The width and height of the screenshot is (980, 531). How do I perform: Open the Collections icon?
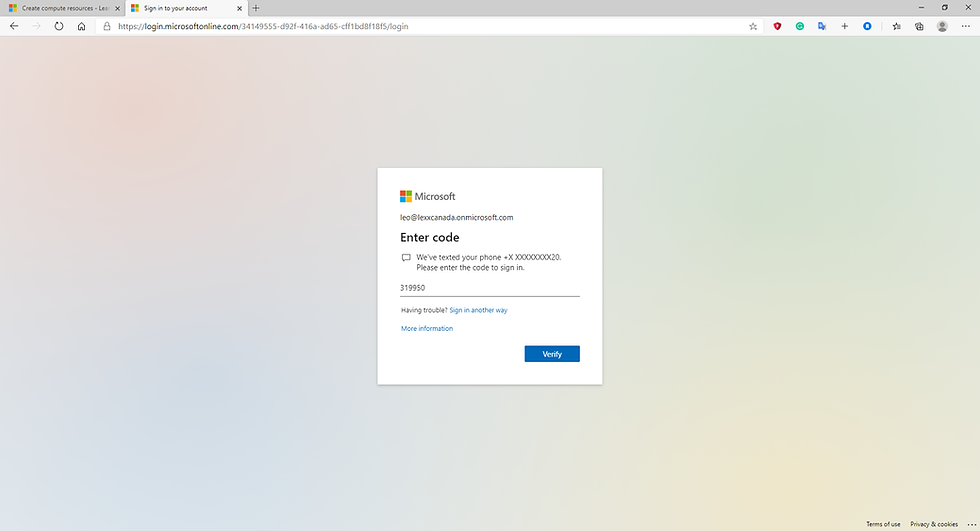(x=919, y=26)
